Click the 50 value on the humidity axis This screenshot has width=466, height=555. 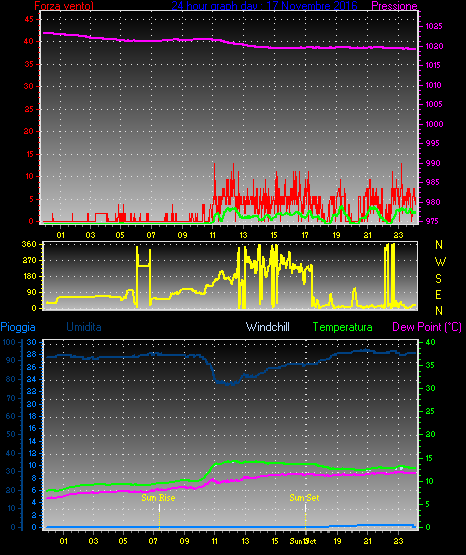click(11, 434)
